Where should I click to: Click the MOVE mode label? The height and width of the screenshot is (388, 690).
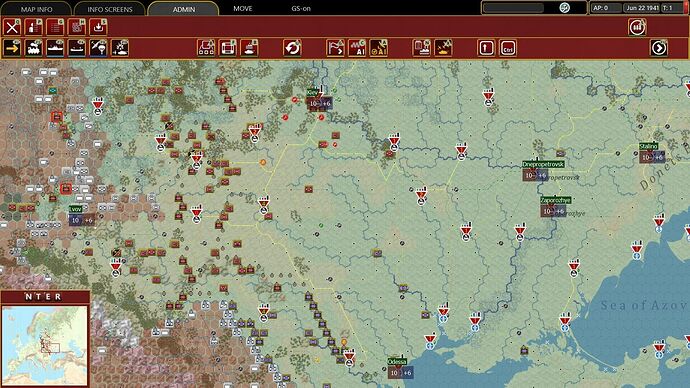pyautogui.click(x=242, y=8)
